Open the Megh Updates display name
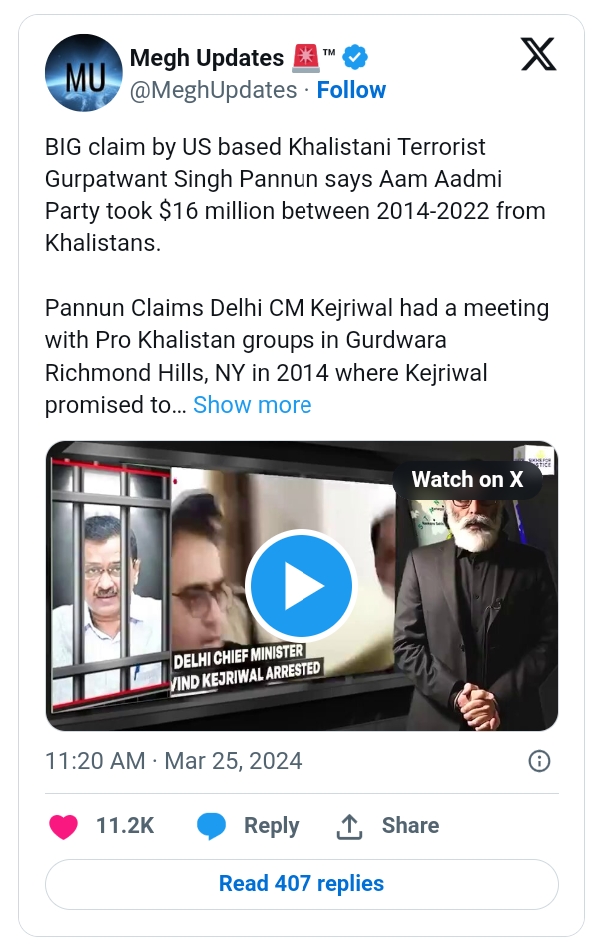The image size is (605, 949). (x=207, y=57)
